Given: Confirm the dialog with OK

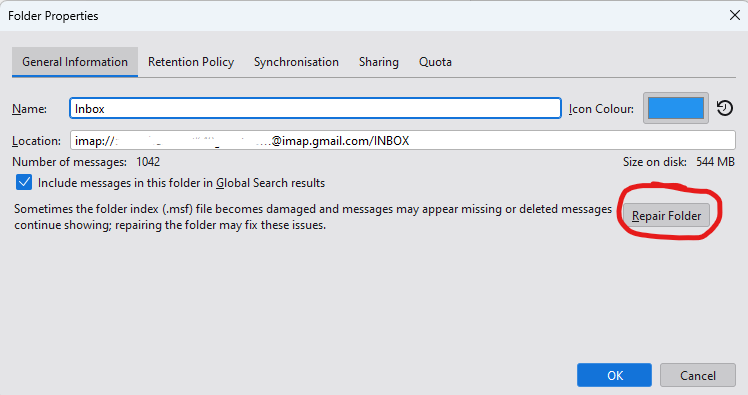Looking at the screenshot, I should click(614, 375).
